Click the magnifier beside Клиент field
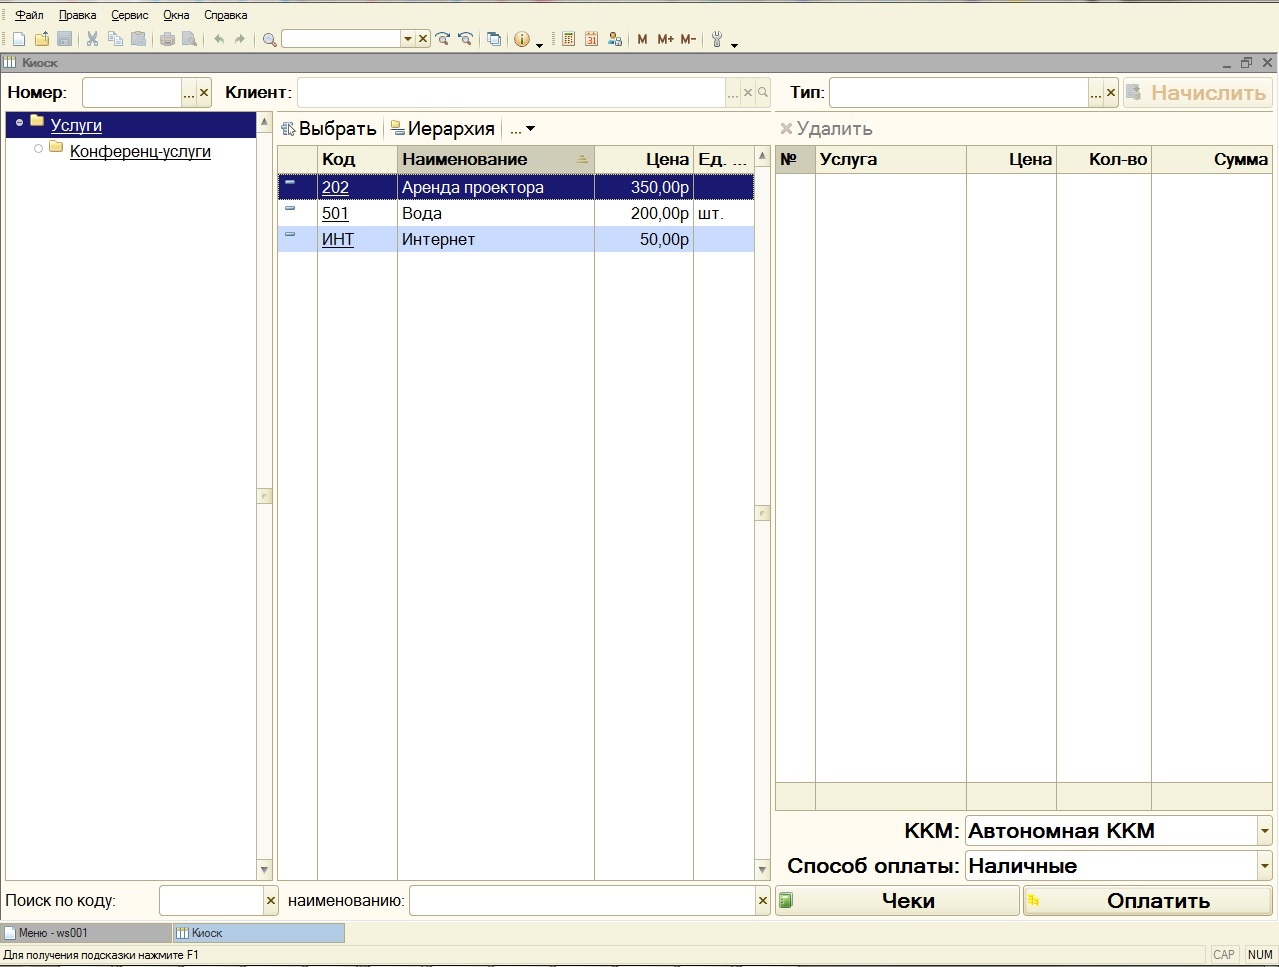The image size is (1279, 967). pyautogui.click(x=762, y=92)
